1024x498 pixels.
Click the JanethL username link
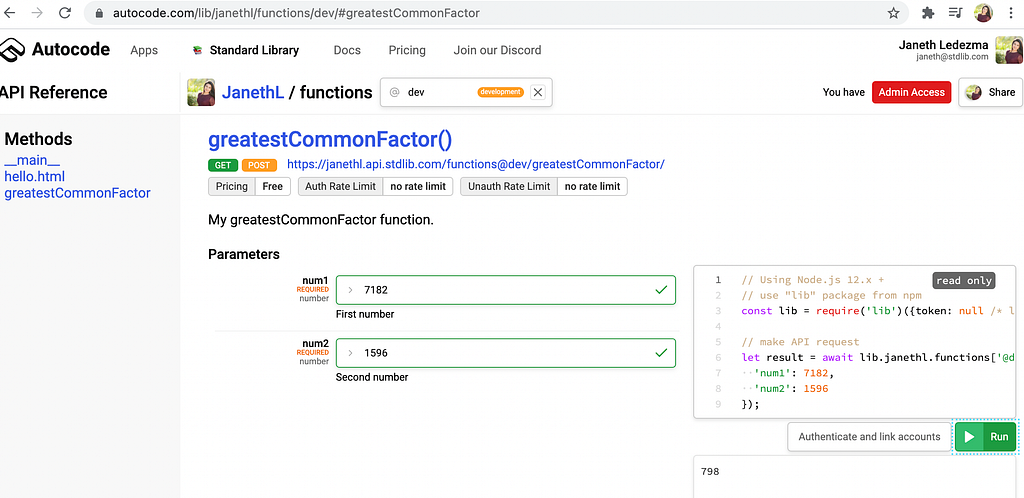point(253,92)
